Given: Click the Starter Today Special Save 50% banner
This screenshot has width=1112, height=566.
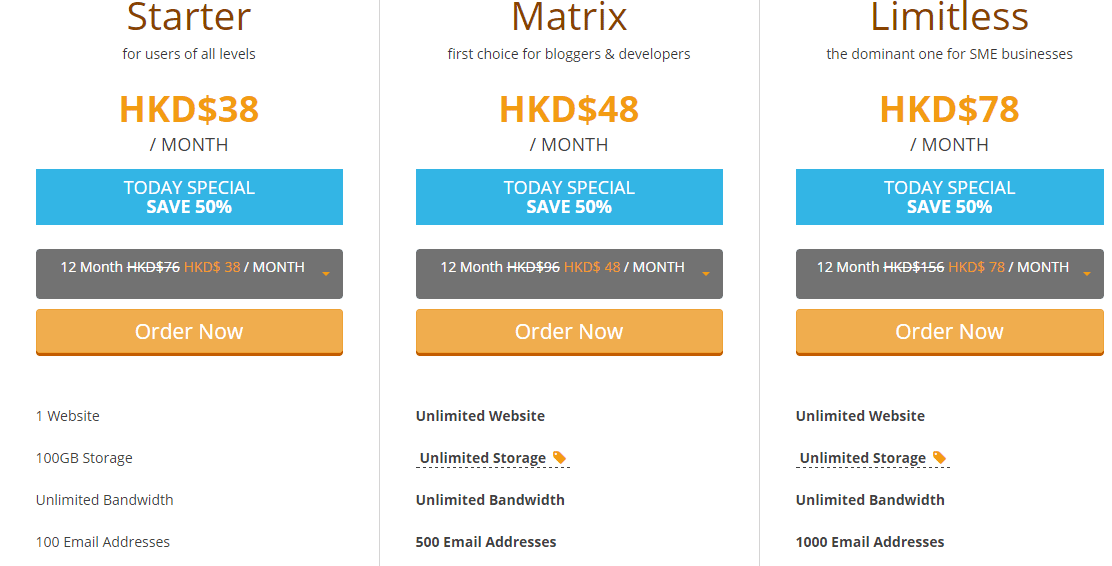Looking at the screenshot, I should pos(189,197).
